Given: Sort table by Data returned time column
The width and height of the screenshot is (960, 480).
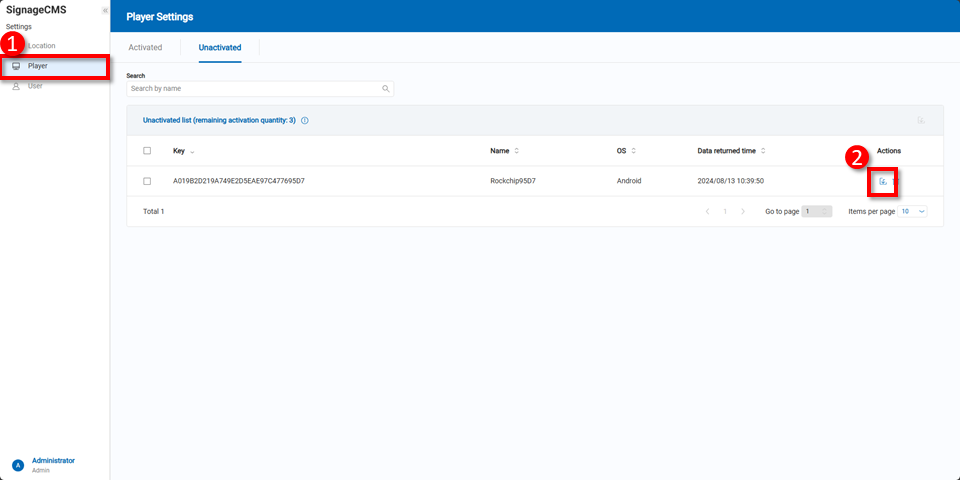Looking at the screenshot, I should [732, 151].
